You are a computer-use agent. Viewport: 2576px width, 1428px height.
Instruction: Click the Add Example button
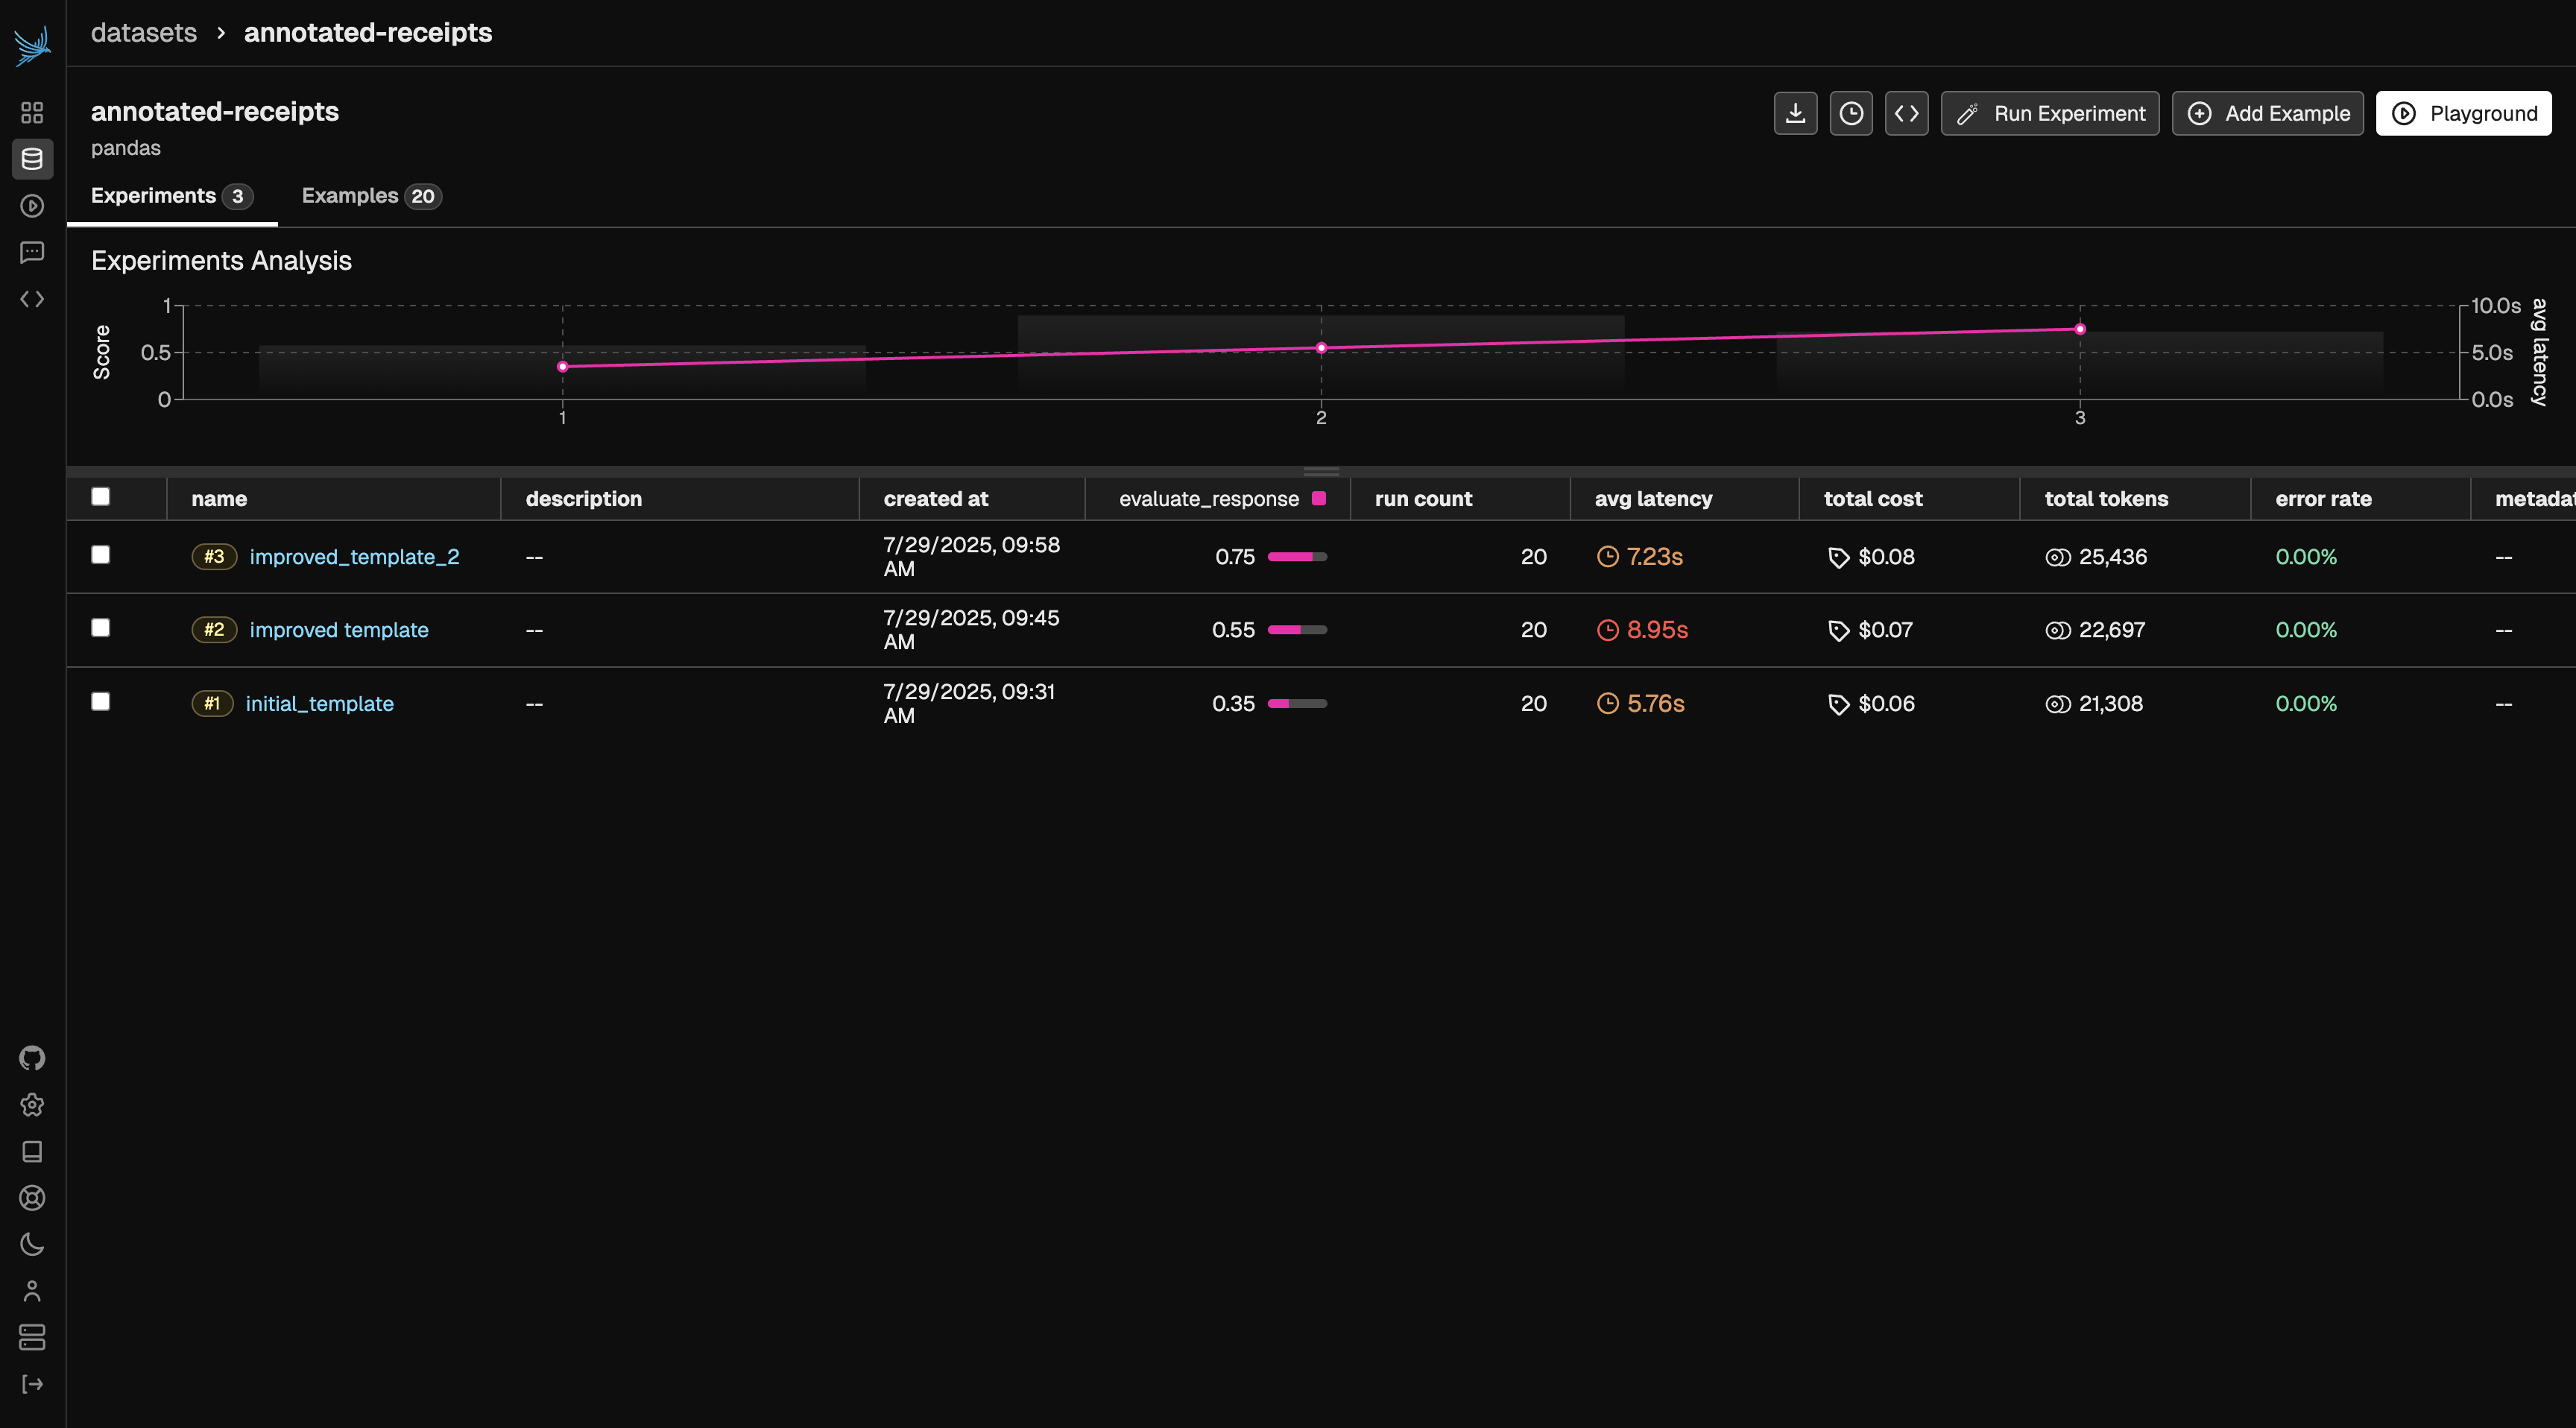(2267, 113)
